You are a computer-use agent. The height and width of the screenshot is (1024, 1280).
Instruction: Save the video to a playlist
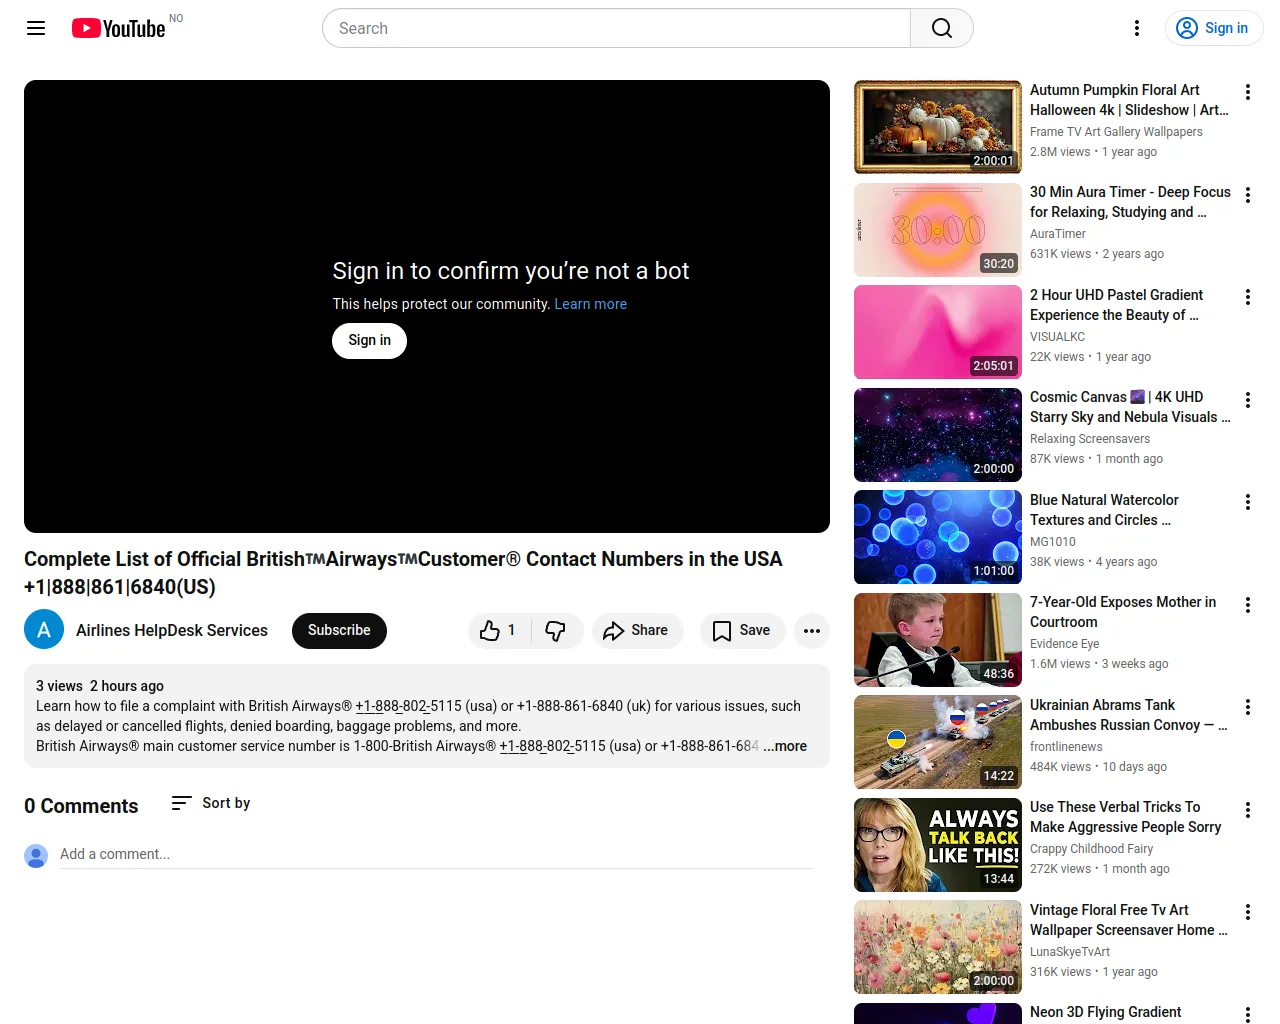pyautogui.click(x=741, y=631)
